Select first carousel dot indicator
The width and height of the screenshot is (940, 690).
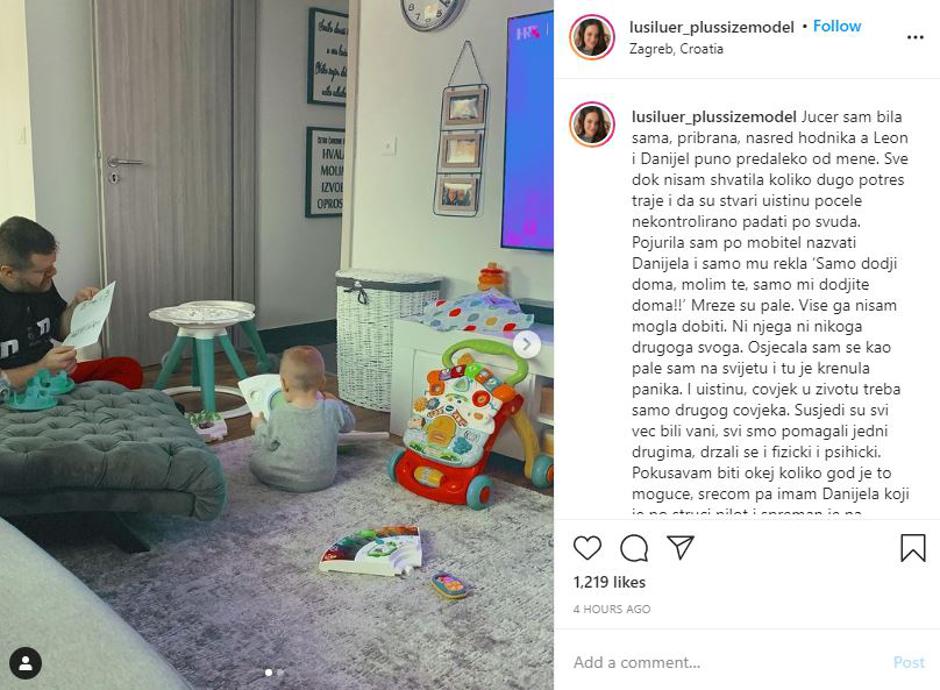(269, 673)
